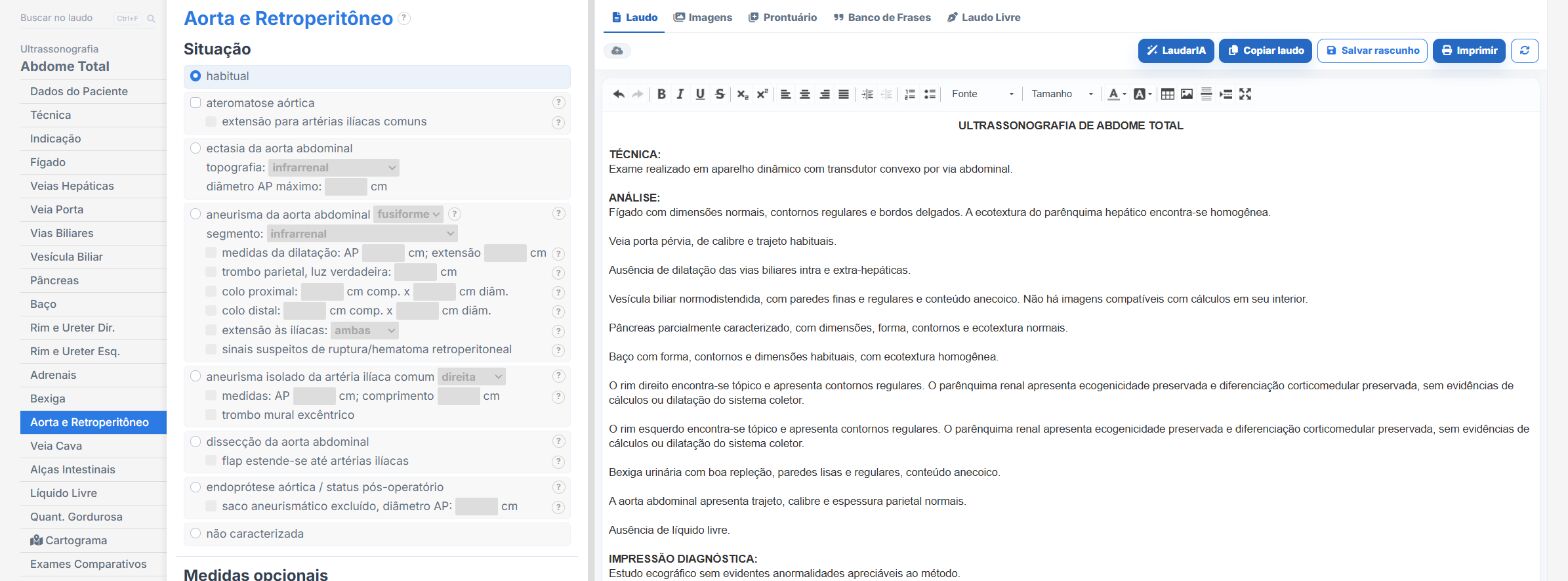Image resolution: width=1568 pixels, height=581 pixels.
Task: Open Vesícula Biliar section in sidebar
Action: point(93,257)
